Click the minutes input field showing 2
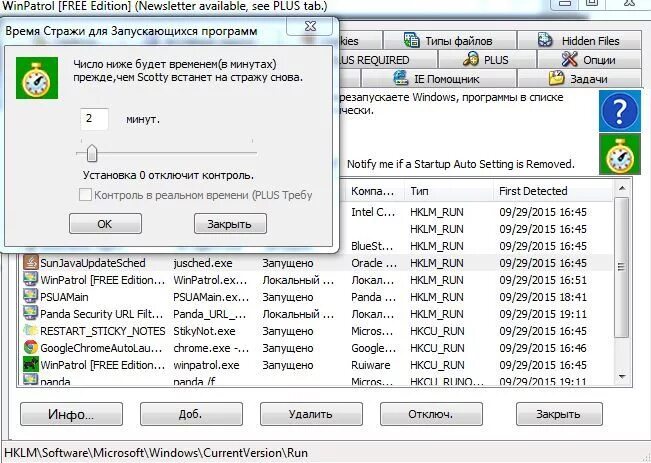The height and width of the screenshot is (463, 651). (x=94, y=119)
